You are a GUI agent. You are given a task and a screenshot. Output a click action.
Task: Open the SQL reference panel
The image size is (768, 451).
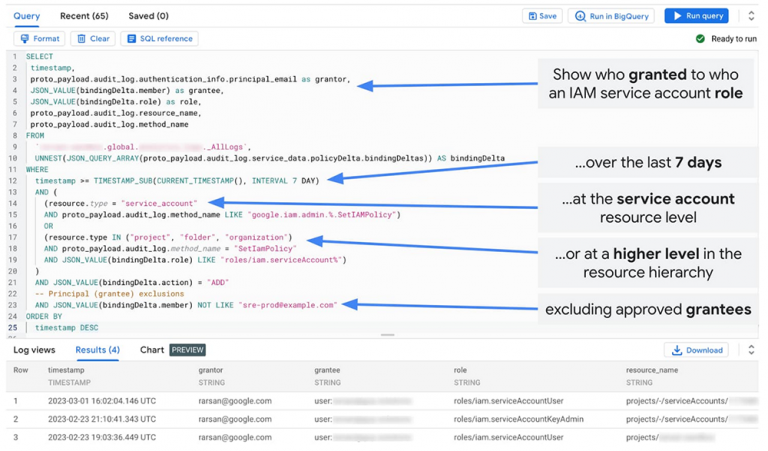pos(159,39)
